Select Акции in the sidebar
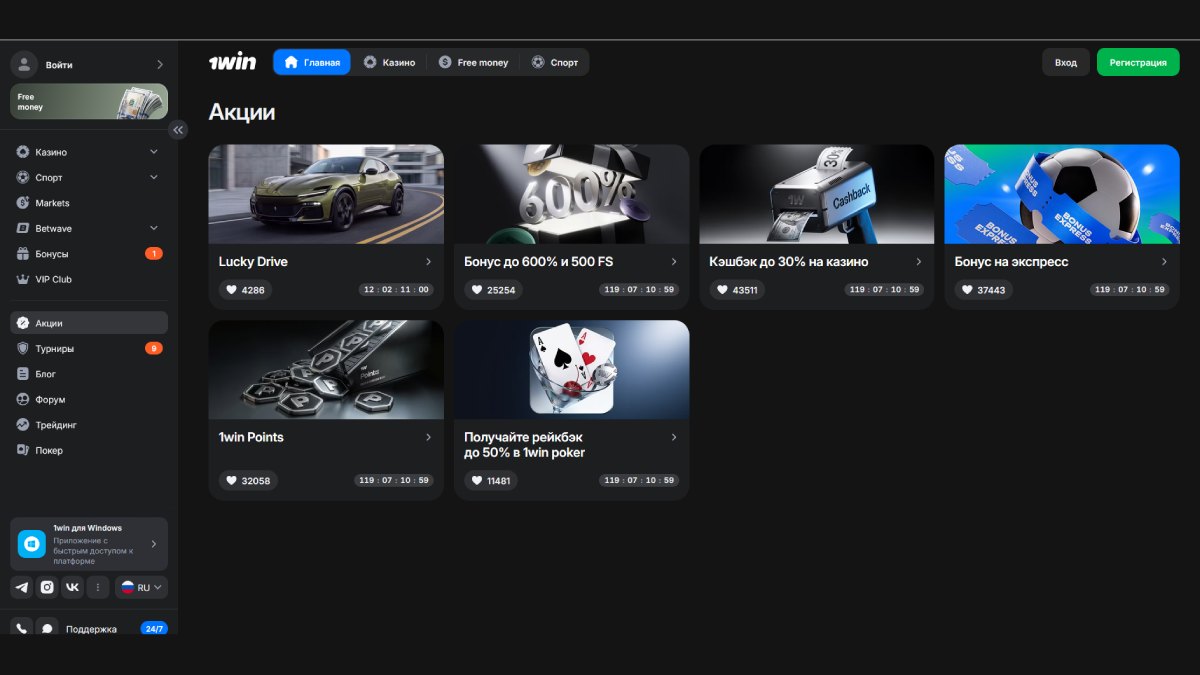The width and height of the screenshot is (1200, 675). pyautogui.click(x=89, y=323)
